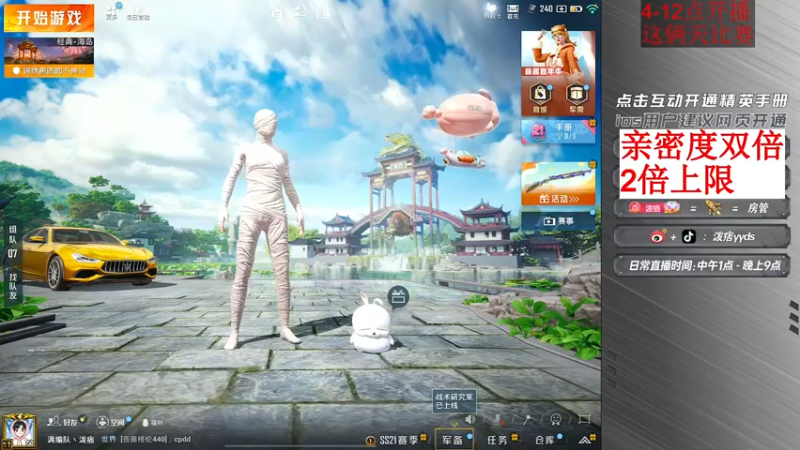
Task: Click the WiFi signal indicator
Action: [592, 9]
